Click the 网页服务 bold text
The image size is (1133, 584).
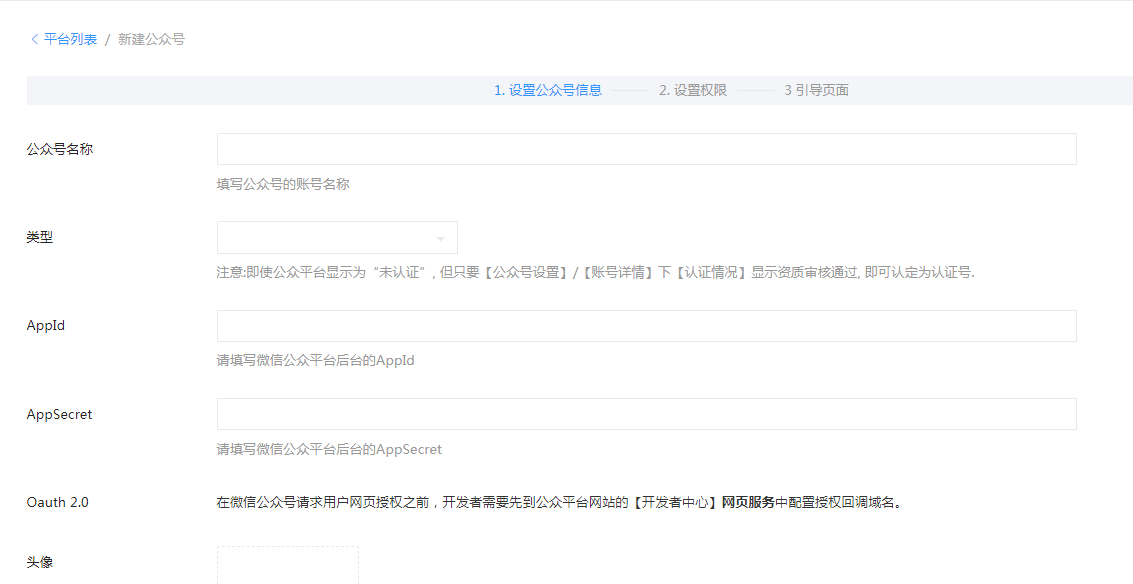[x=748, y=502]
